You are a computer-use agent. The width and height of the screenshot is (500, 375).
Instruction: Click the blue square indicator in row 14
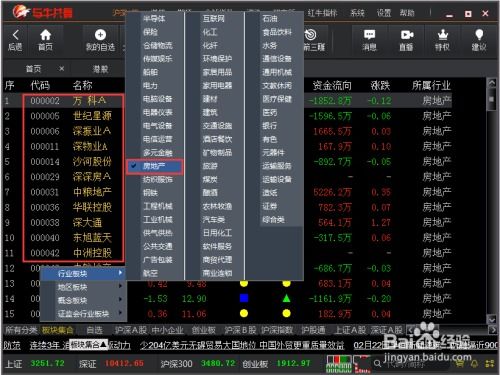[x=244, y=298]
